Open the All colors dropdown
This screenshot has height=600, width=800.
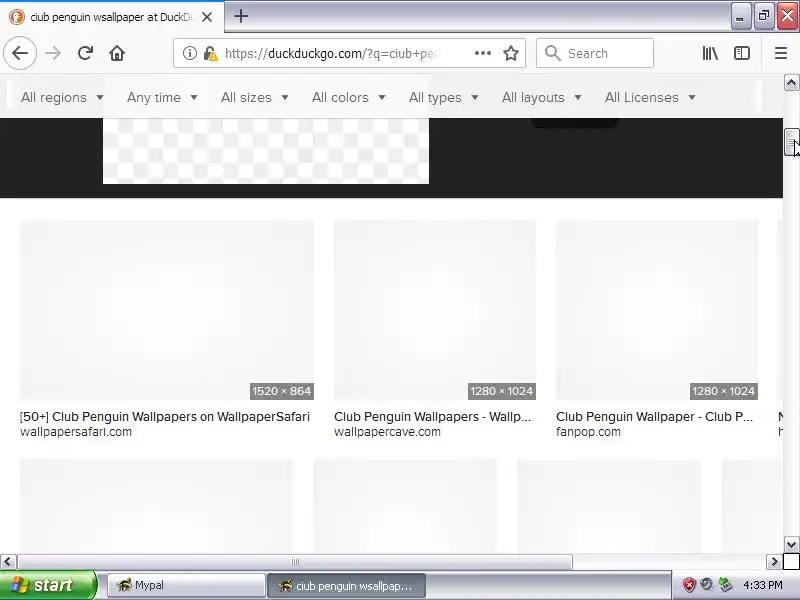(348, 97)
